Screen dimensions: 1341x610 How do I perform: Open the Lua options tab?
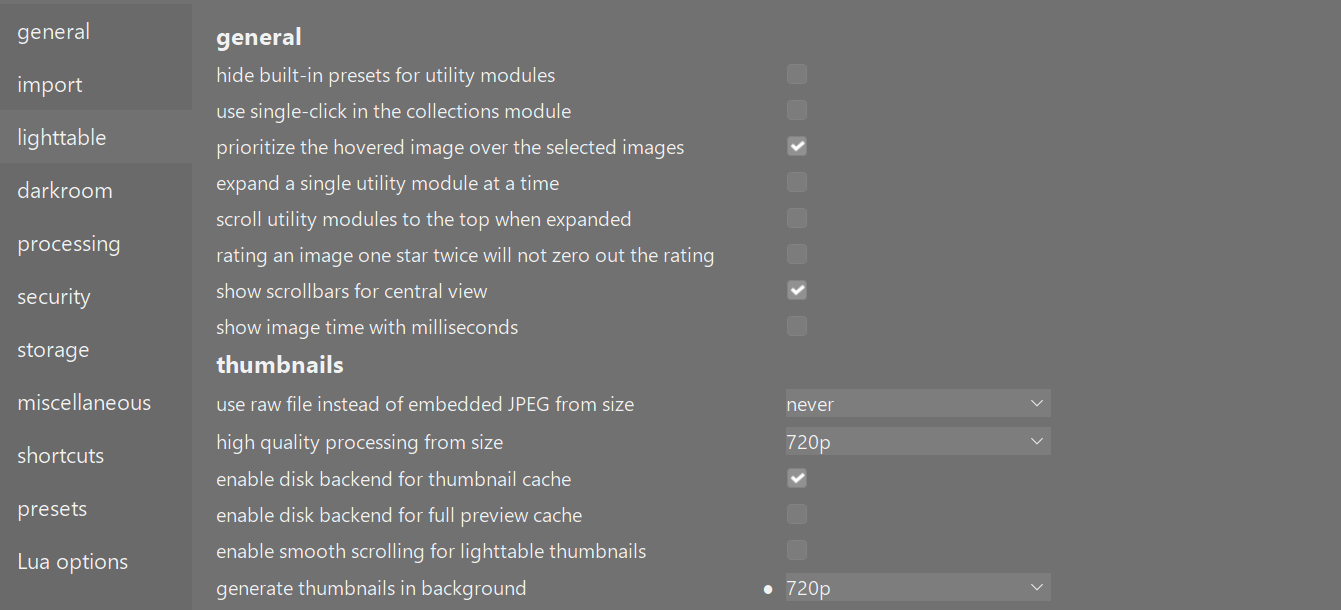73,562
